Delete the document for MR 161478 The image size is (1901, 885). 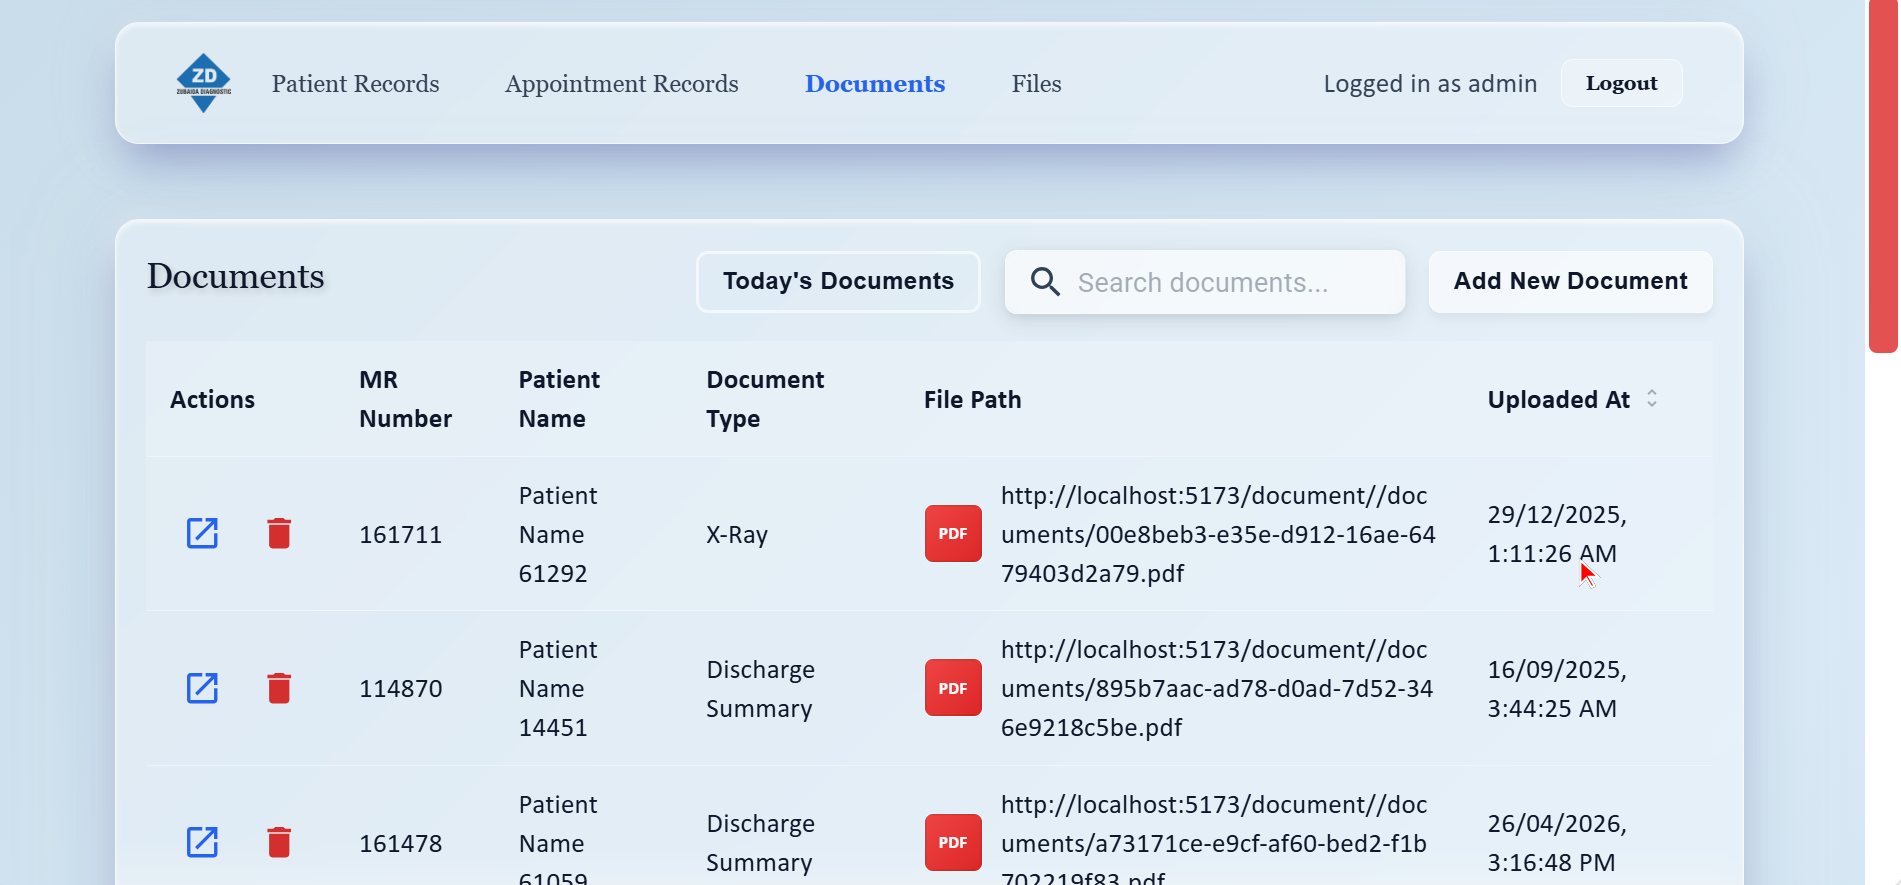(279, 842)
